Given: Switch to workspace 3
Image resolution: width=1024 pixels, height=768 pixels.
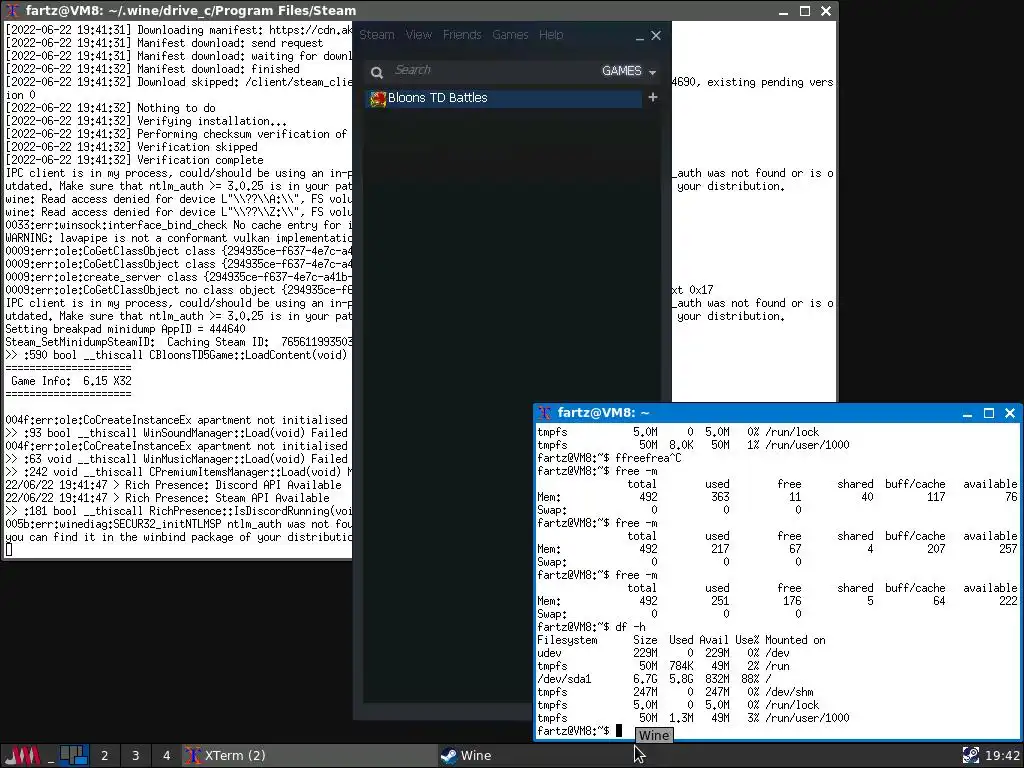Looking at the screenshot, I should (135, 756).
